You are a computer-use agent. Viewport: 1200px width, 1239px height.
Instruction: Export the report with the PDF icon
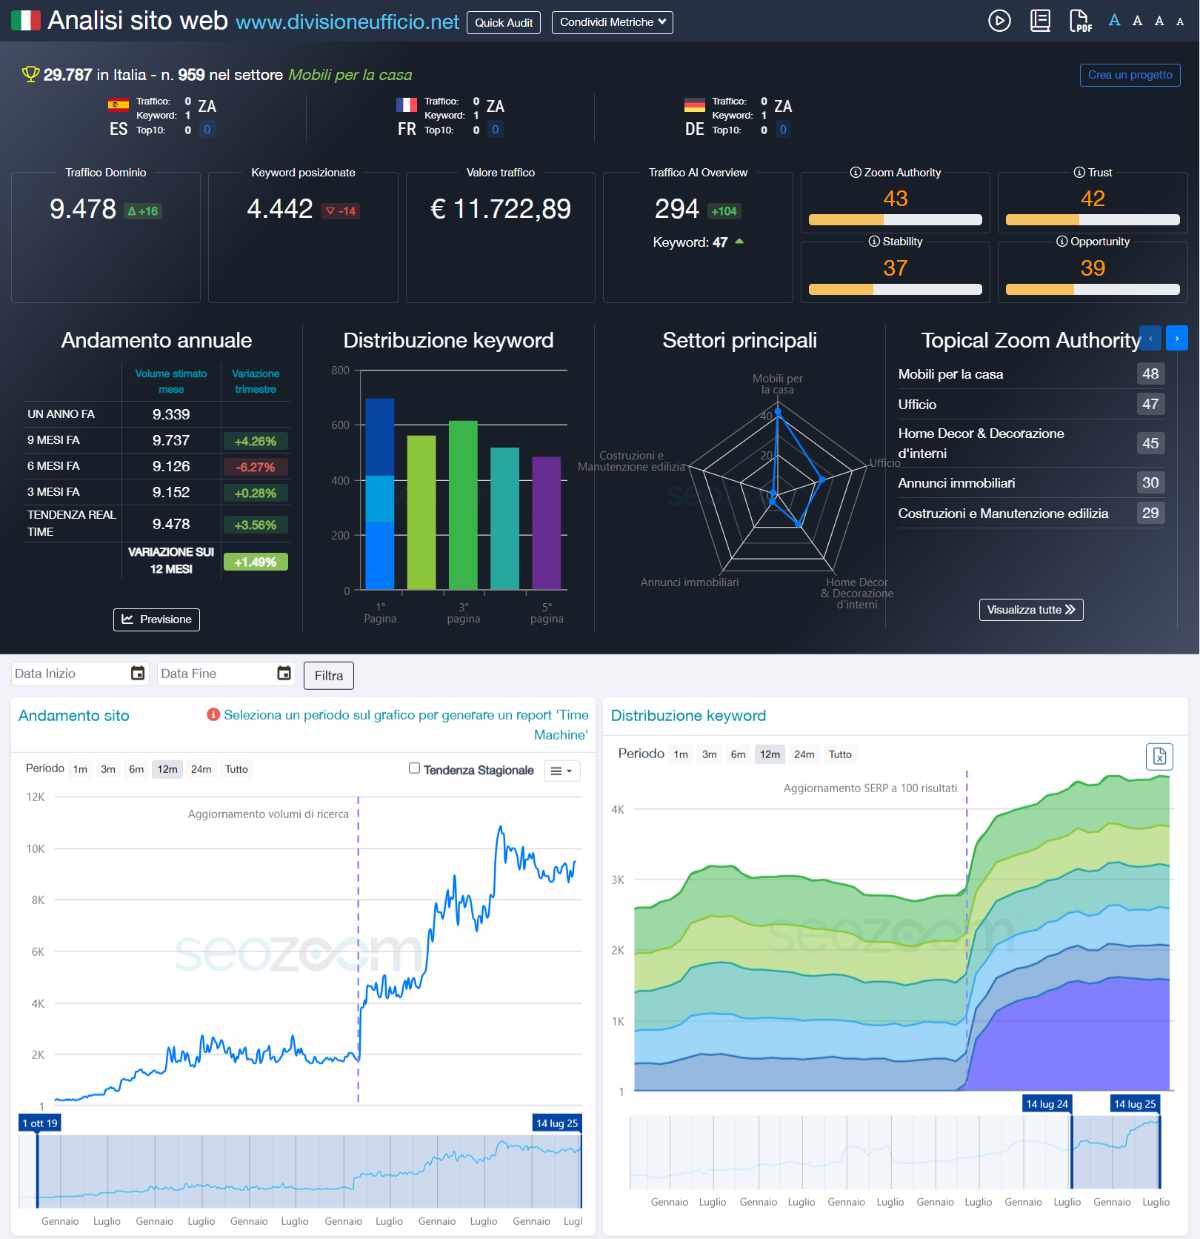(x=1080, y=21)
